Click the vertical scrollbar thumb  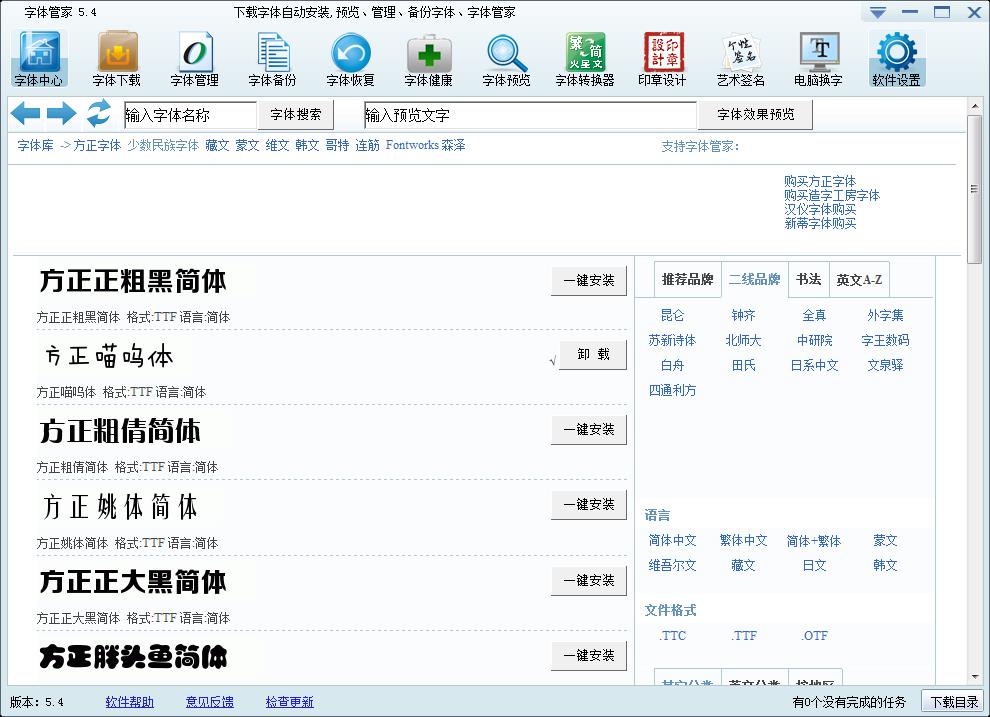click(974, 189)
